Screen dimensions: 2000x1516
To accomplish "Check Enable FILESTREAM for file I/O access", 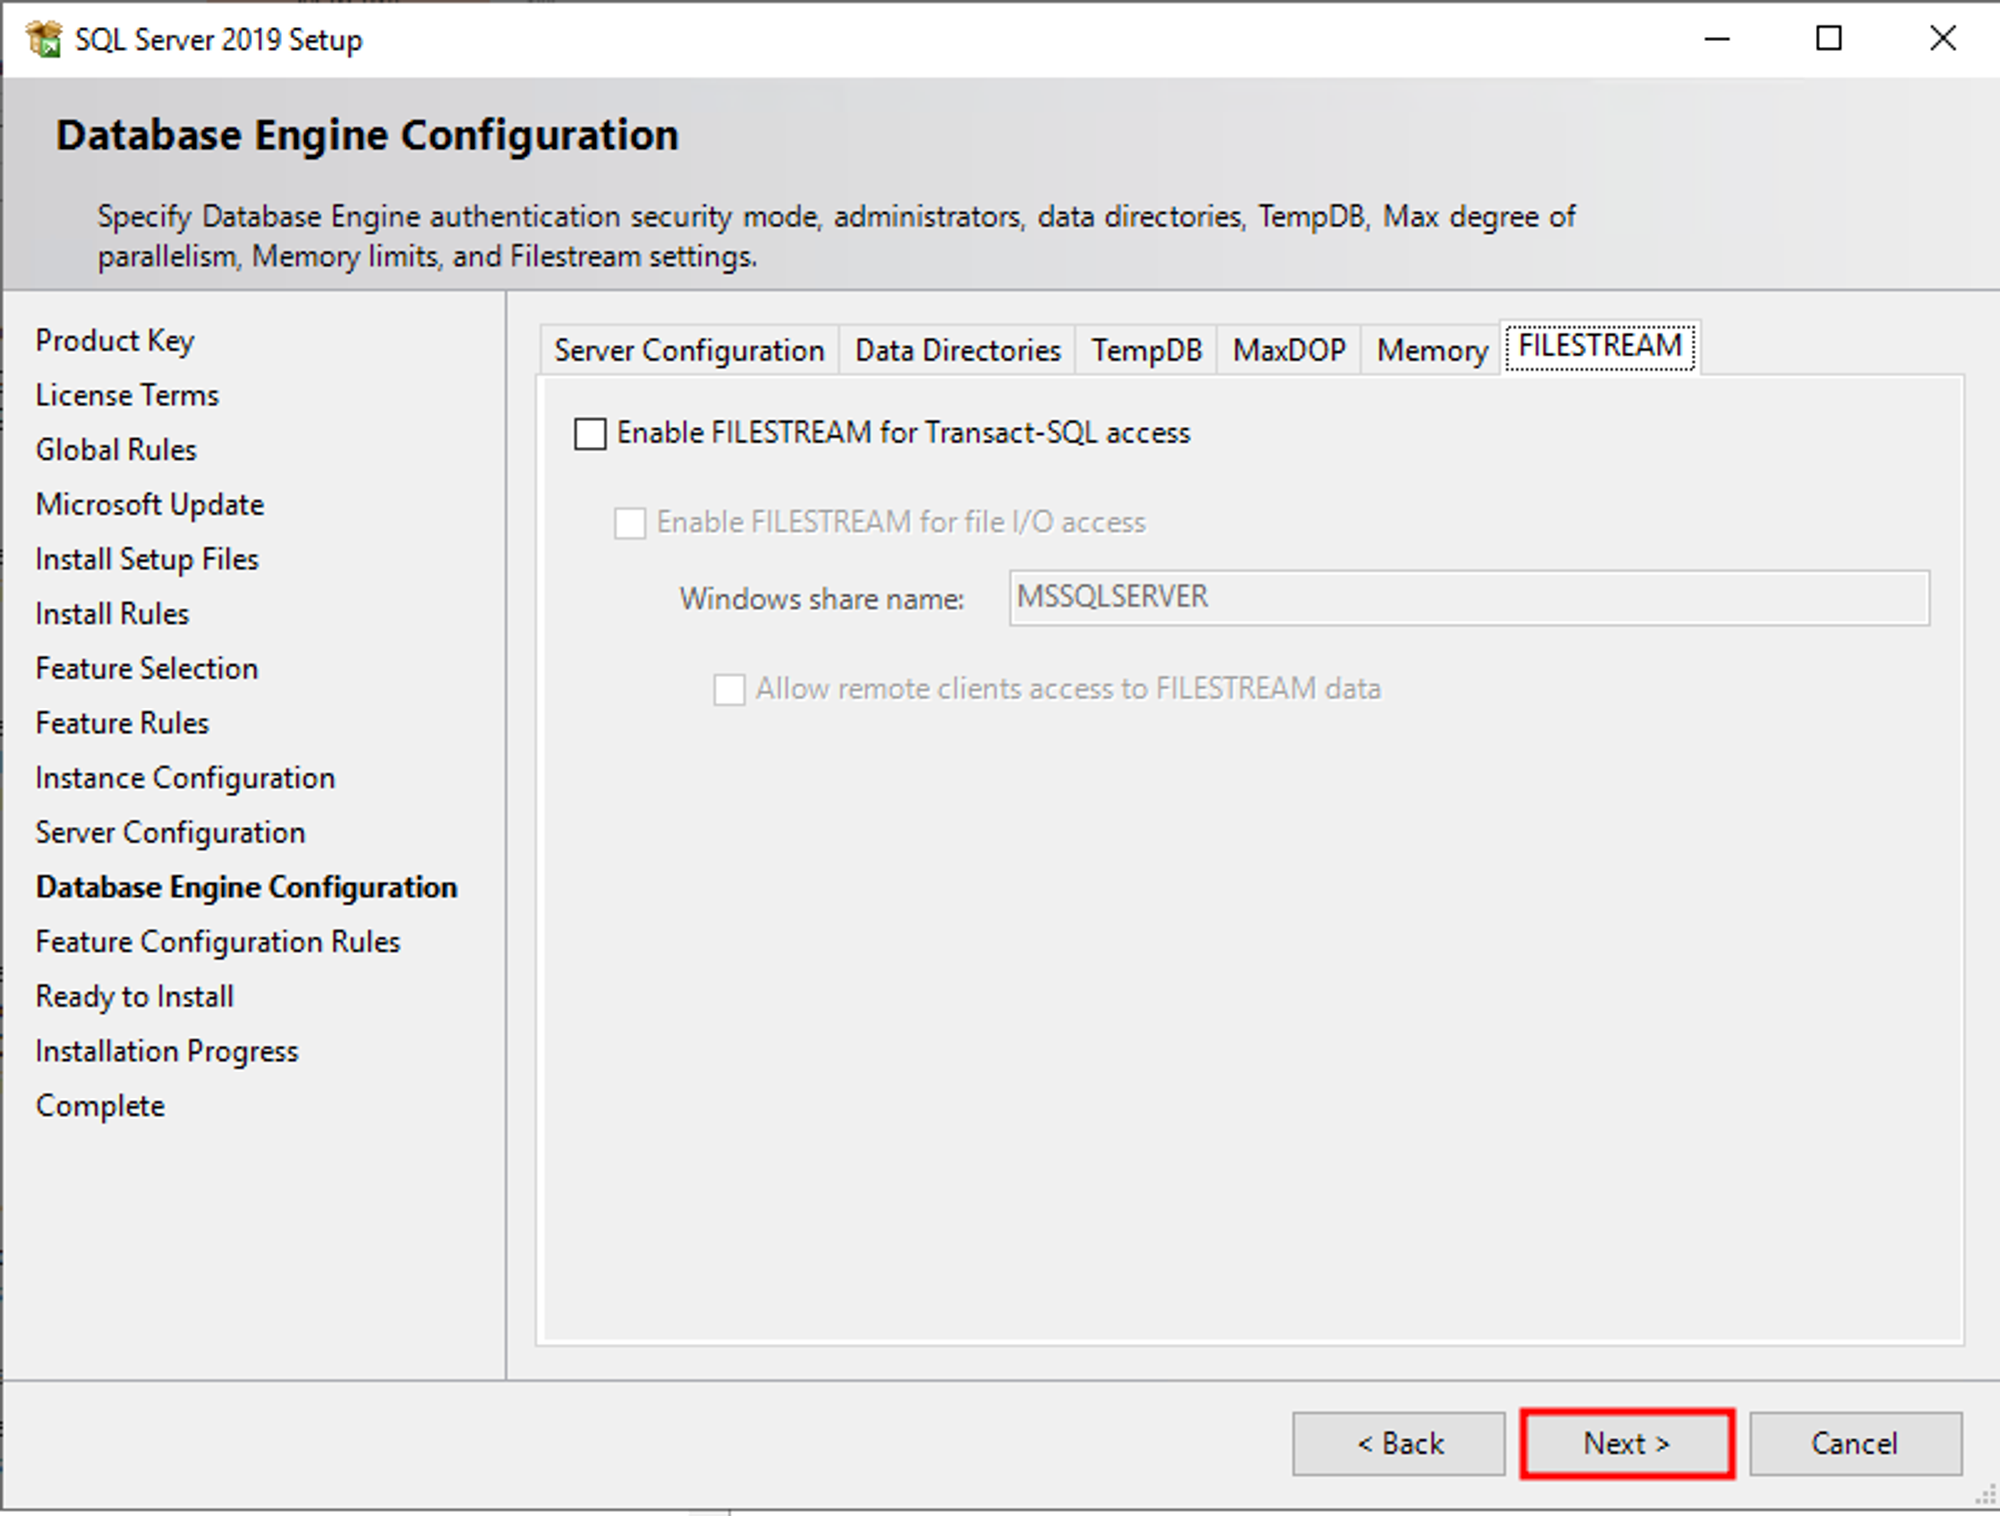I will pos(630,522).
